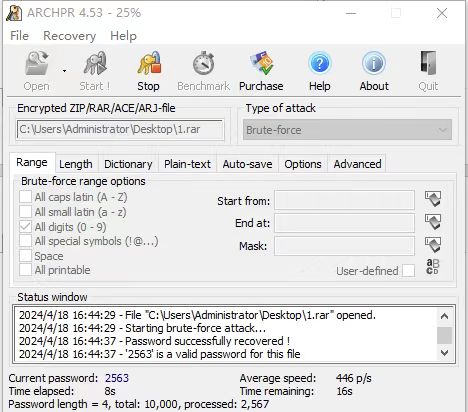Click the encrypted file path field
Viewport: 468px width, 412px height.
[x=120, y=129]
